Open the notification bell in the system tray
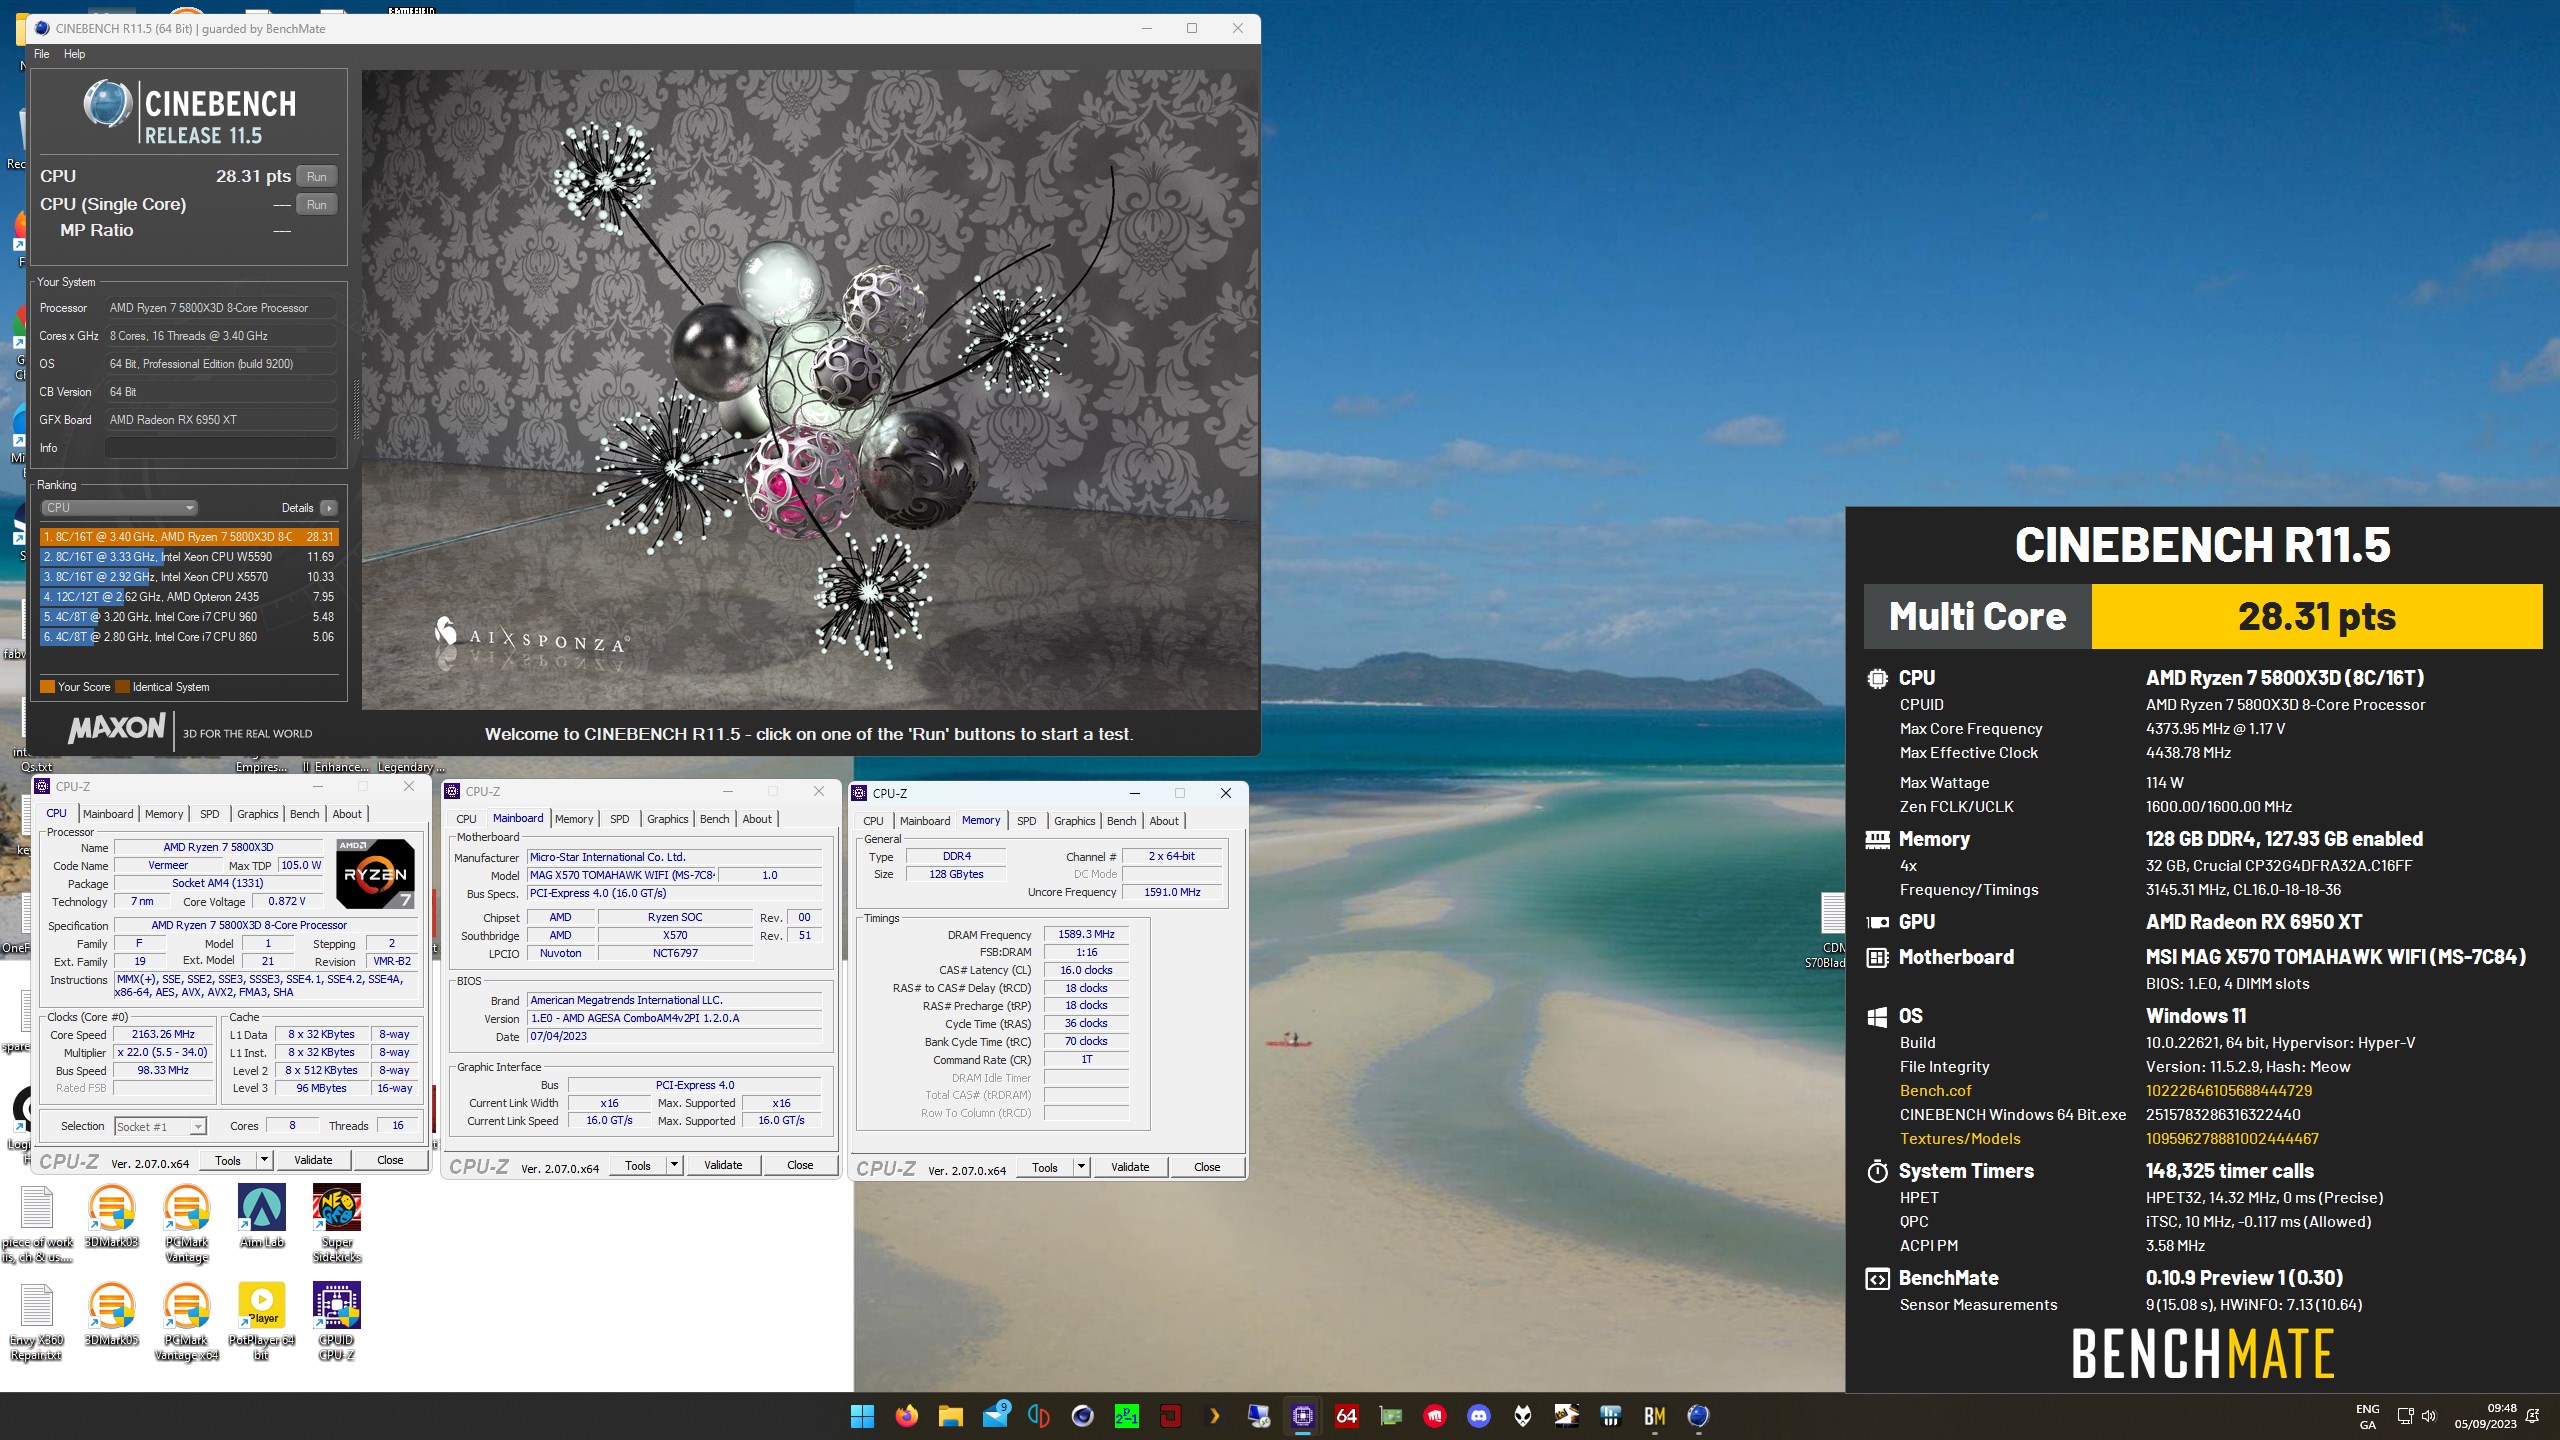Viewport: 2560px width, 1440px height. [2533, 1416]
